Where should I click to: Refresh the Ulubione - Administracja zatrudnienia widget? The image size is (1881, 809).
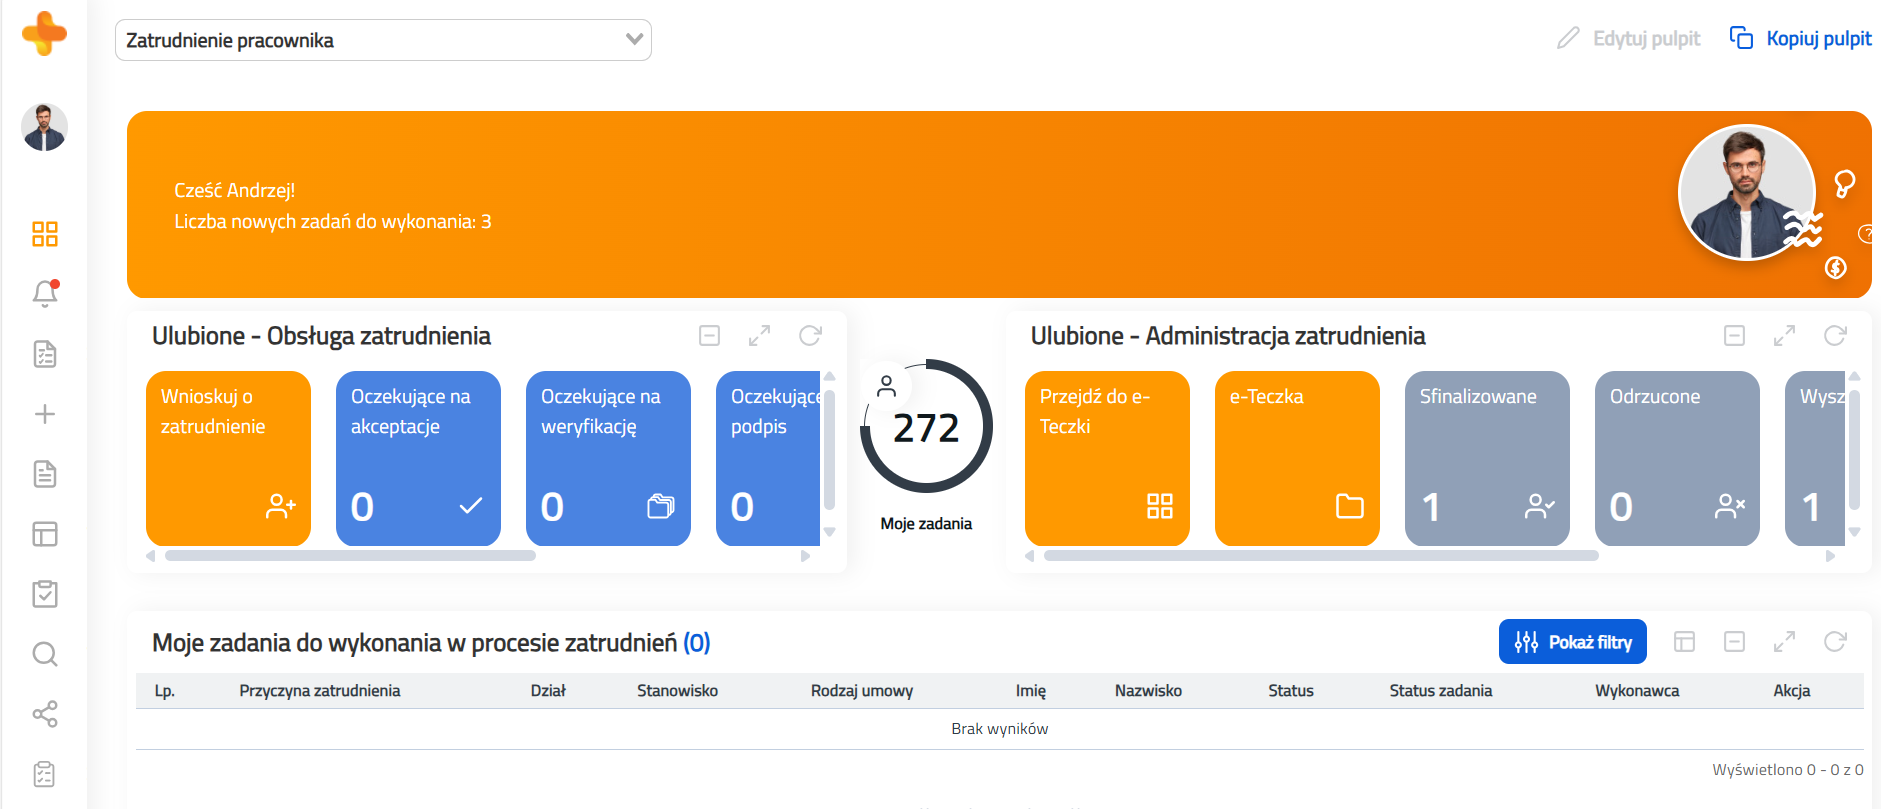click(x=1835, y=336)
